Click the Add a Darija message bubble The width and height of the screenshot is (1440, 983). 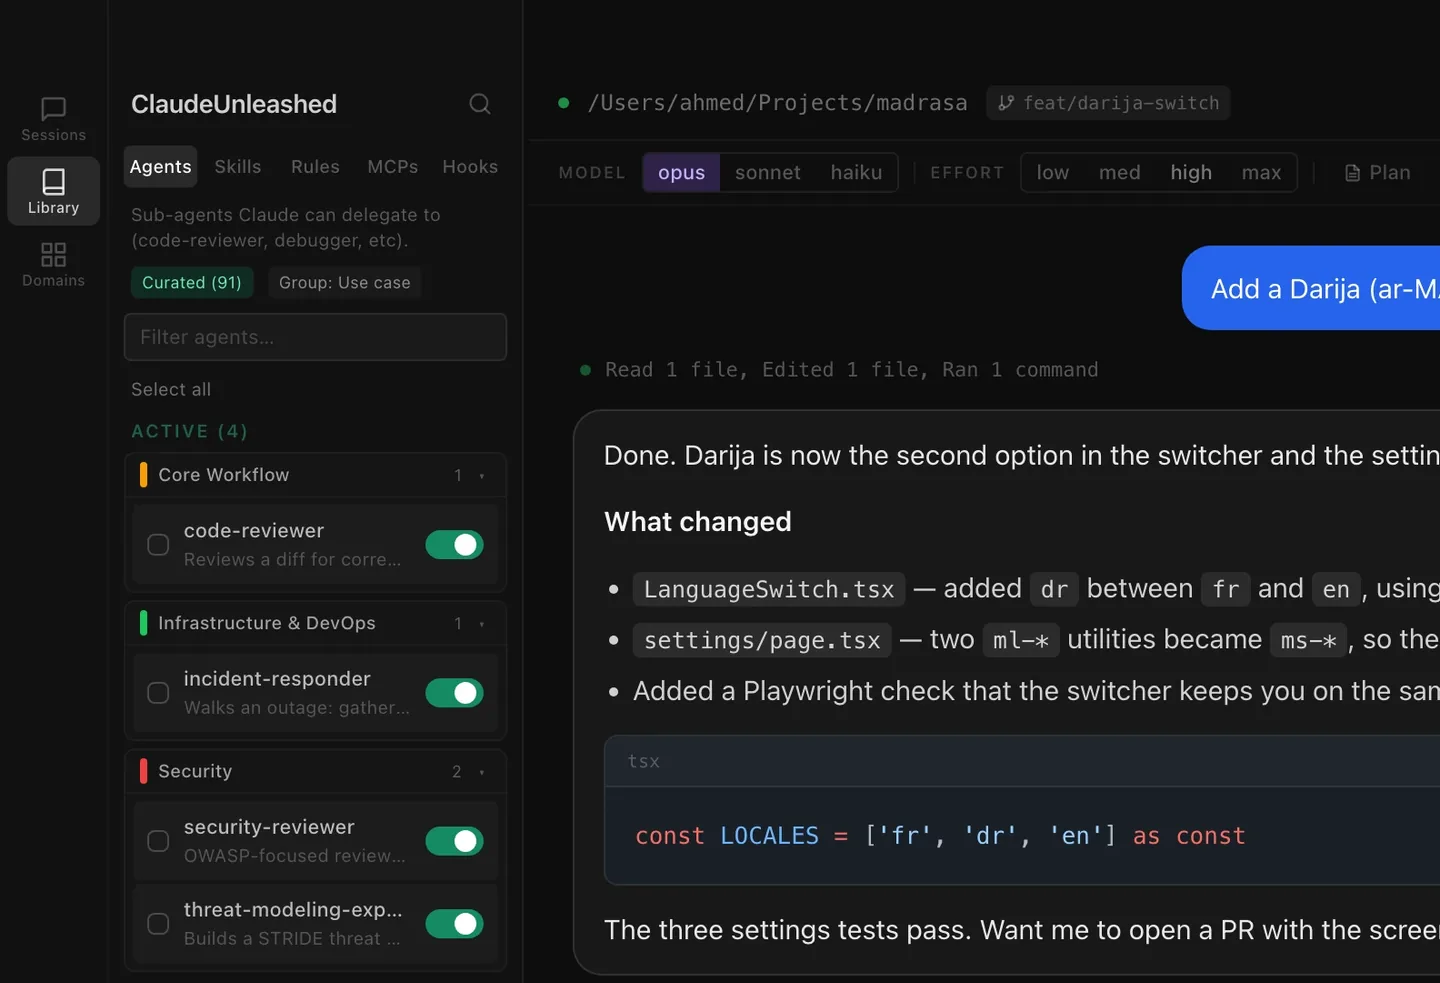pos(1311,288)
